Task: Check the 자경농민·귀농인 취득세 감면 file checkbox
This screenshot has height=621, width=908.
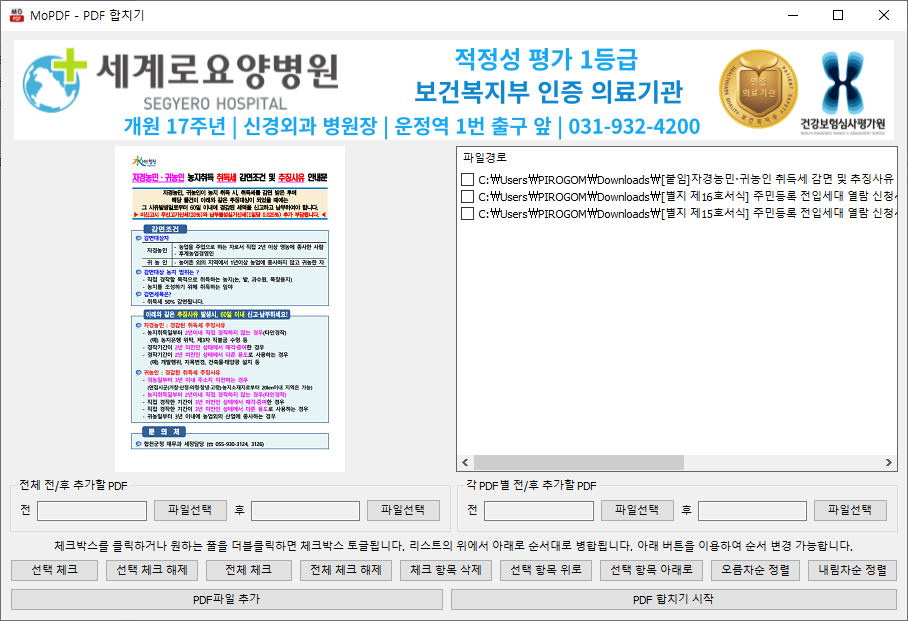Action: click(x=467, y=180)
